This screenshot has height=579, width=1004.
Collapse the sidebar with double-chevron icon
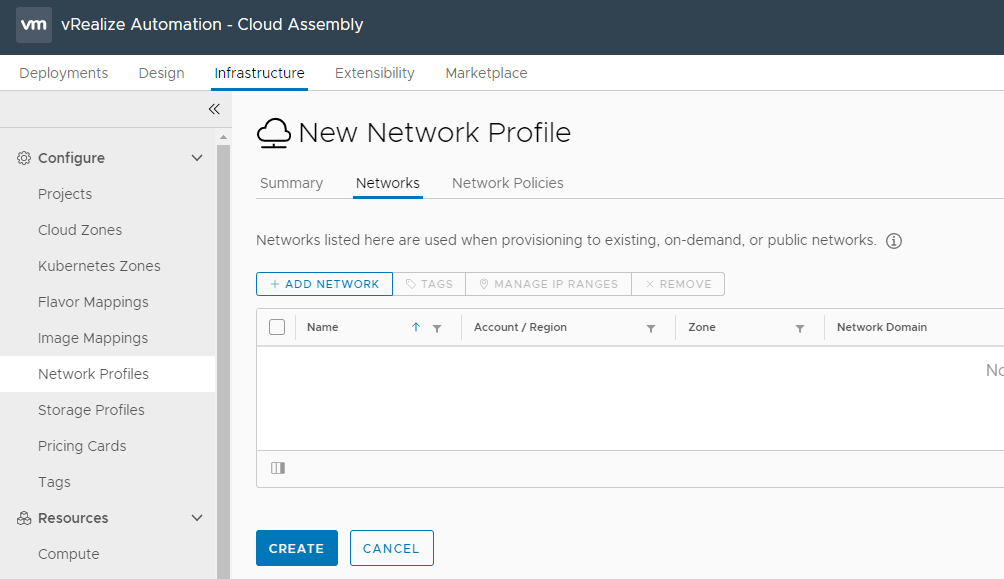point(214,109)
